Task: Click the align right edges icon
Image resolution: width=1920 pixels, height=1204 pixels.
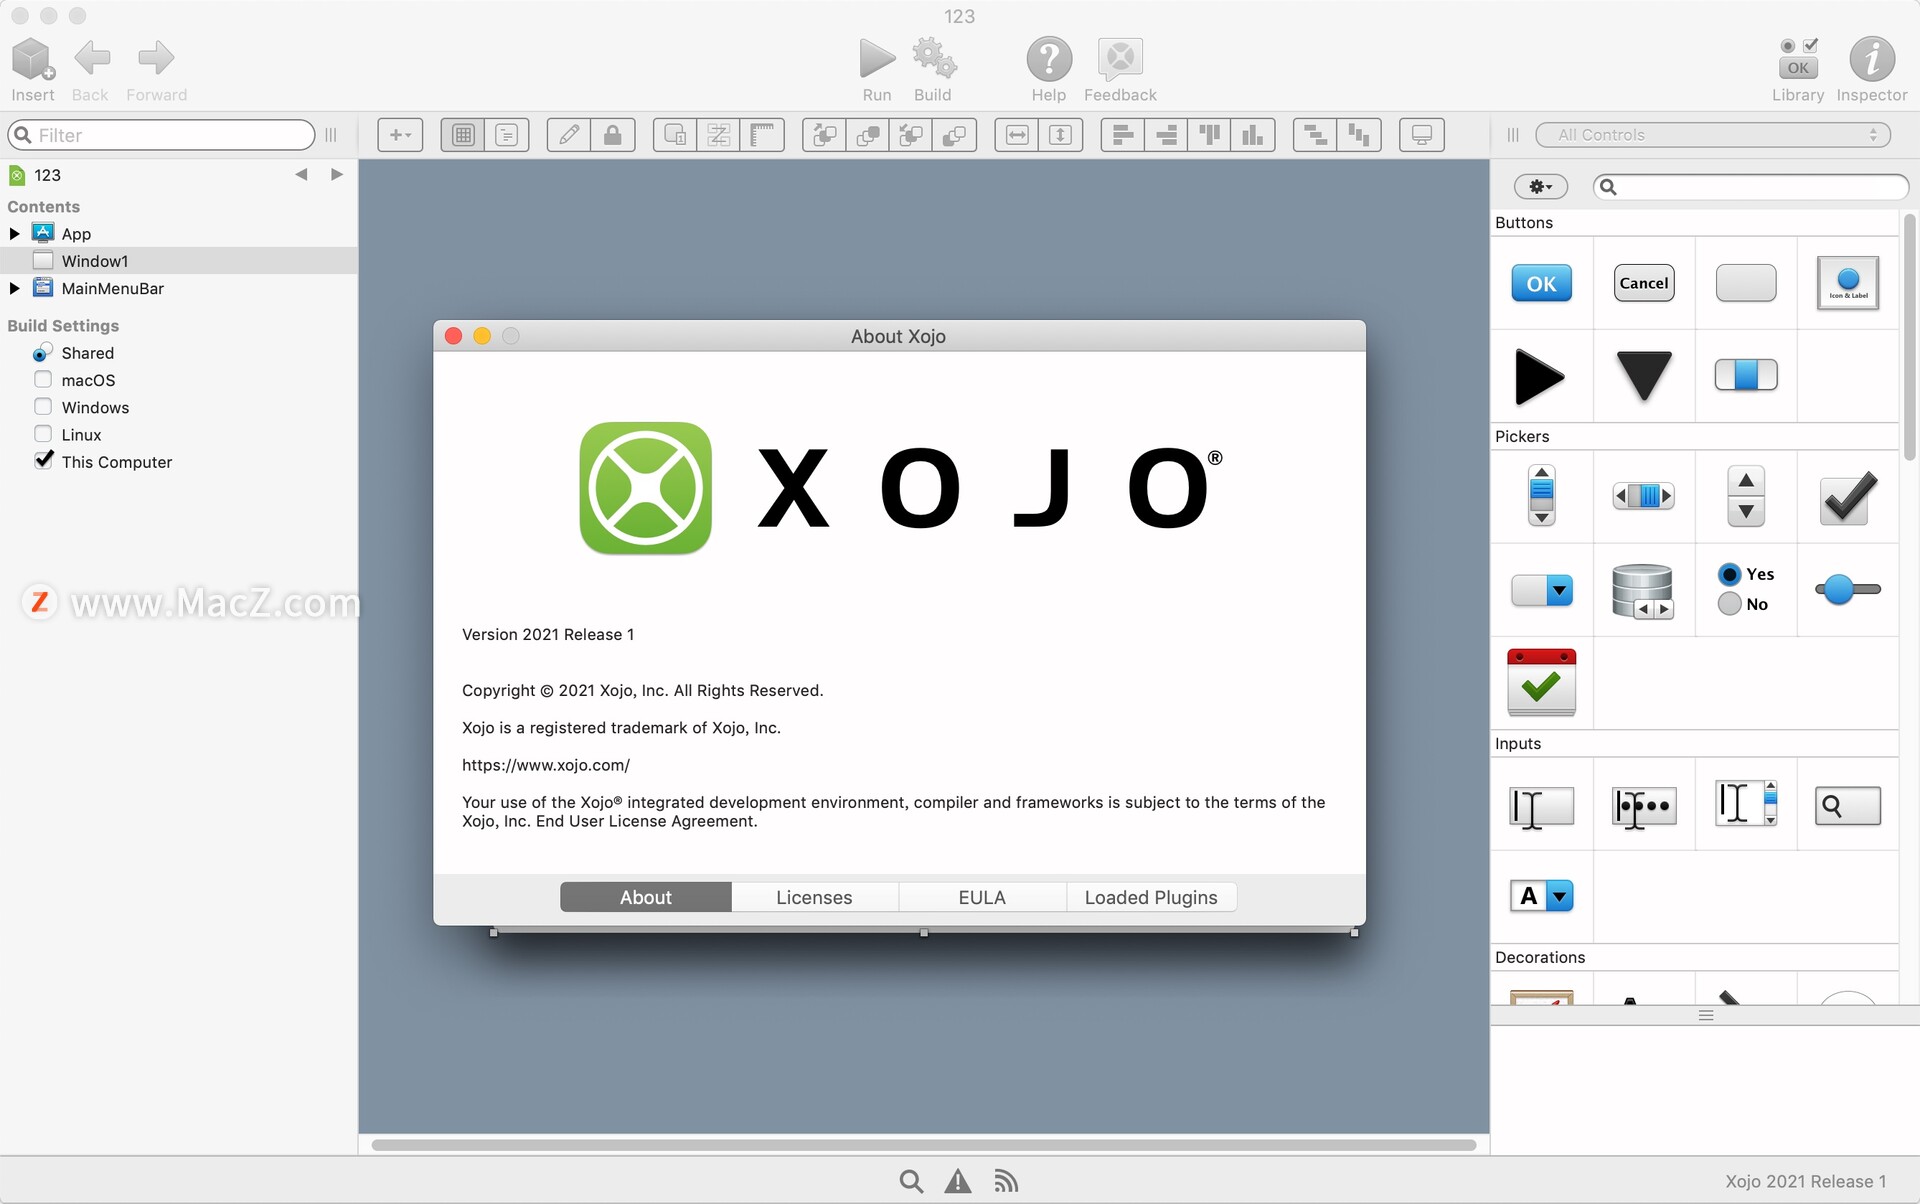Action: (1166, 135)
